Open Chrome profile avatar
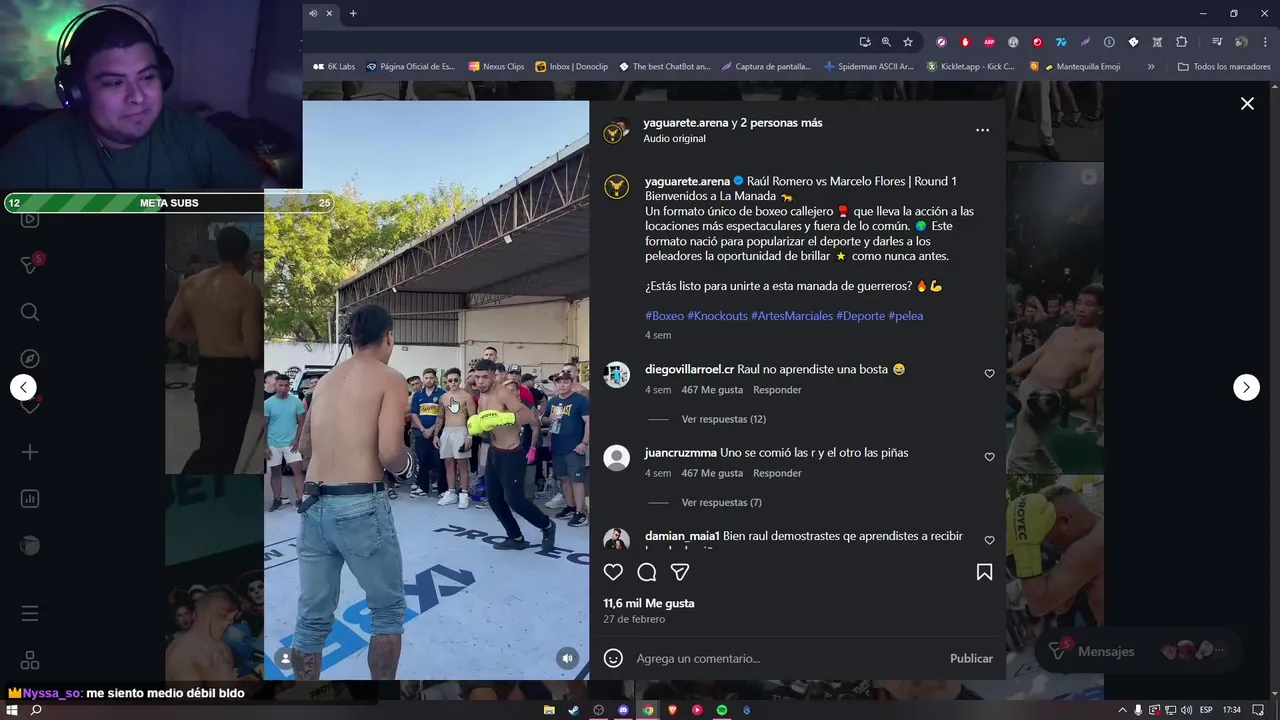 click(x=1241, y=42)
